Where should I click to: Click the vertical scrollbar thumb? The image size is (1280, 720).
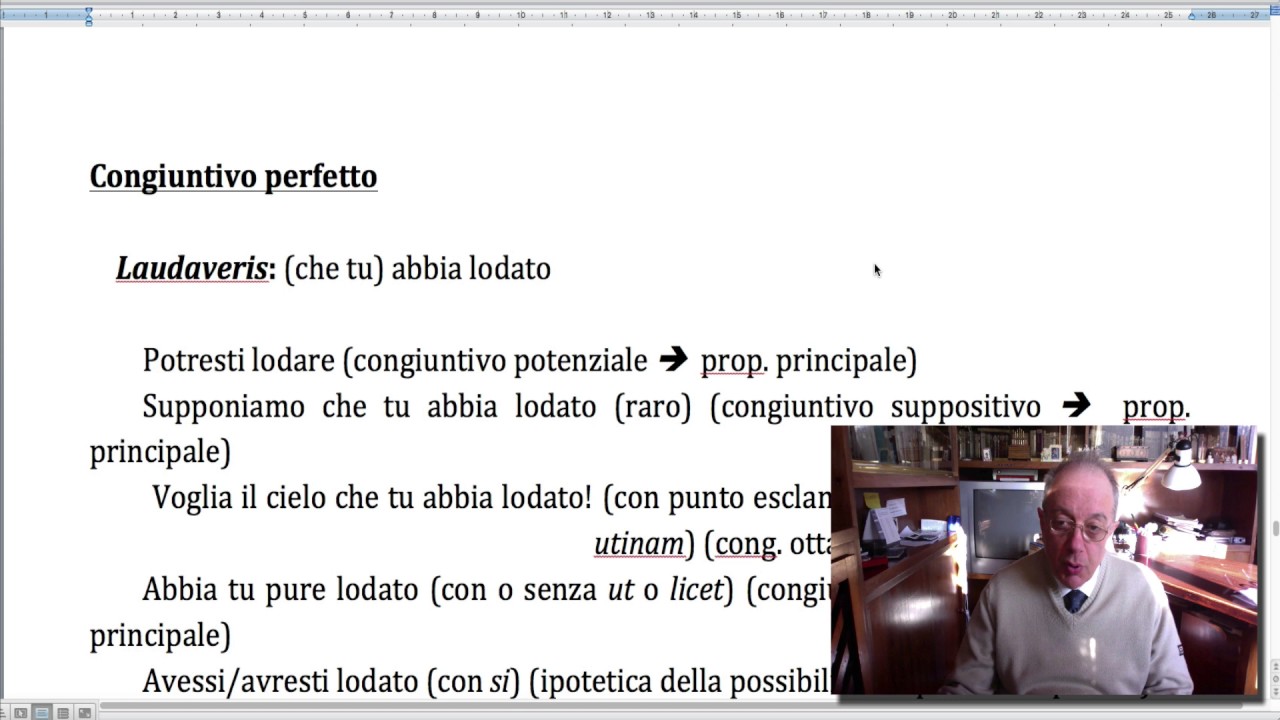pos(1276,528)
